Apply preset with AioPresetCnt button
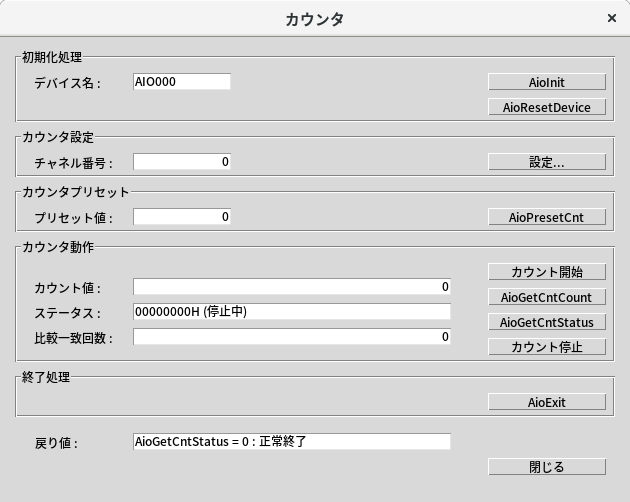 point(547,216)
